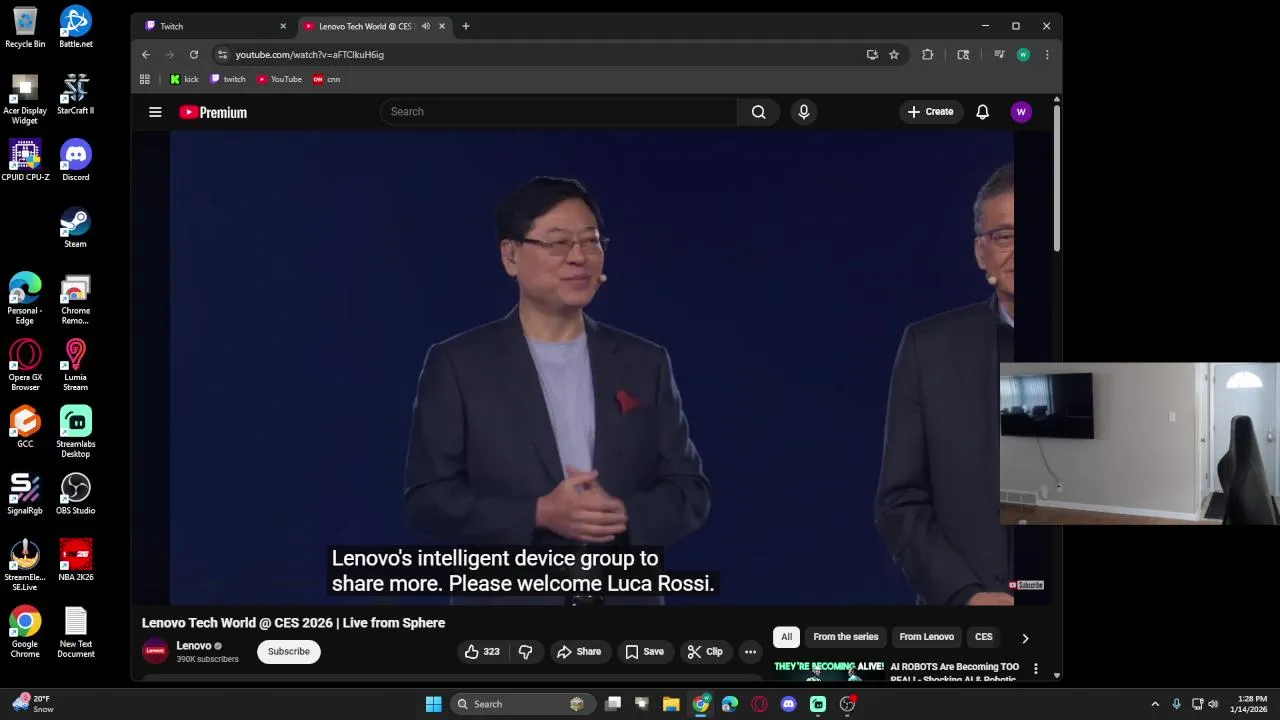Open more actions ellipsis under the video
1280x720 pixels.
click(750, 651)
